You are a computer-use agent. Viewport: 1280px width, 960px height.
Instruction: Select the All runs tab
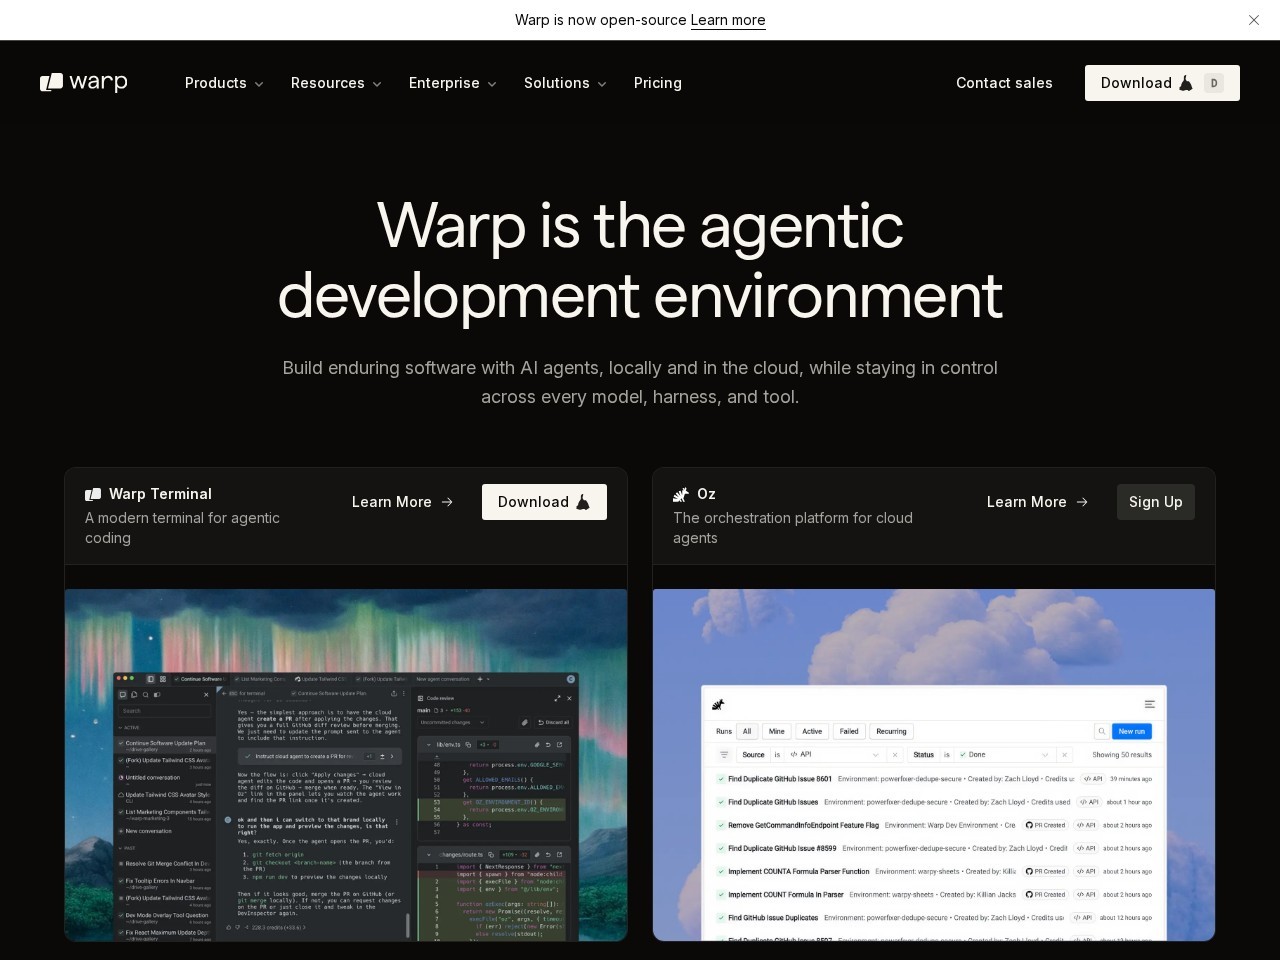coord(747,731)
